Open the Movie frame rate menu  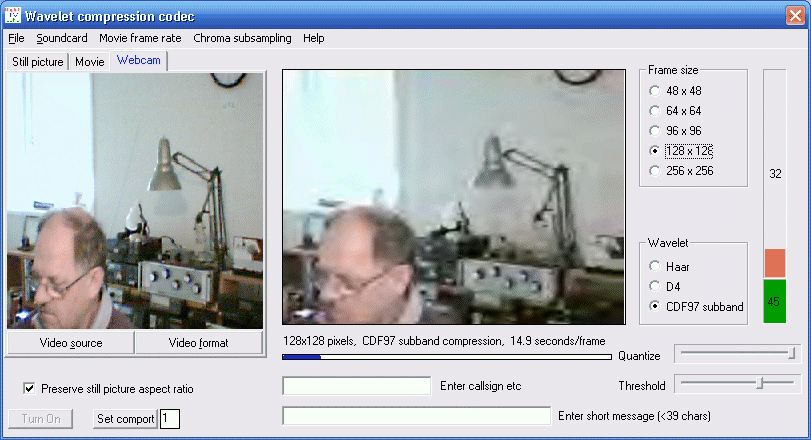140,38
